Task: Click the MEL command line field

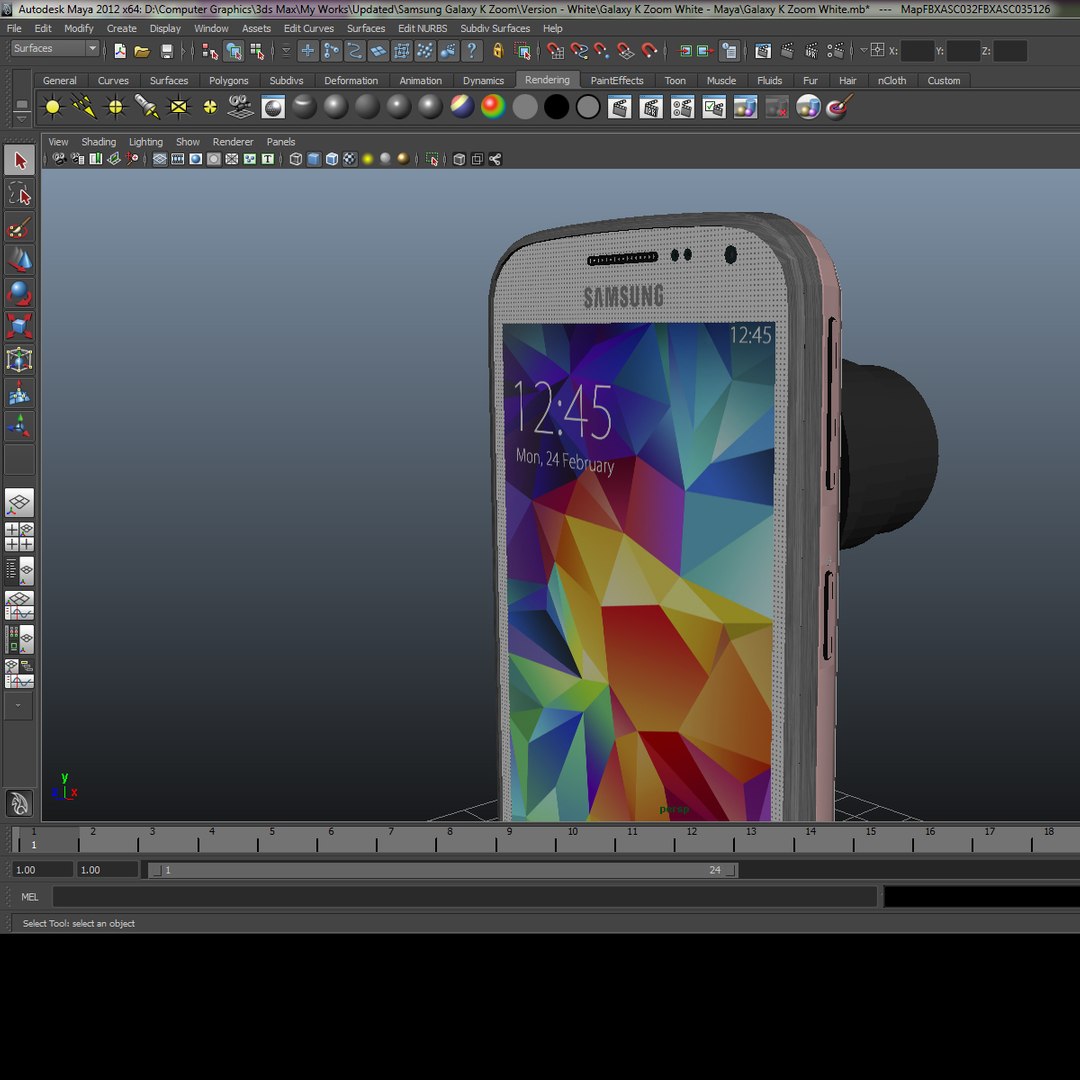Action: click(465, 897)
